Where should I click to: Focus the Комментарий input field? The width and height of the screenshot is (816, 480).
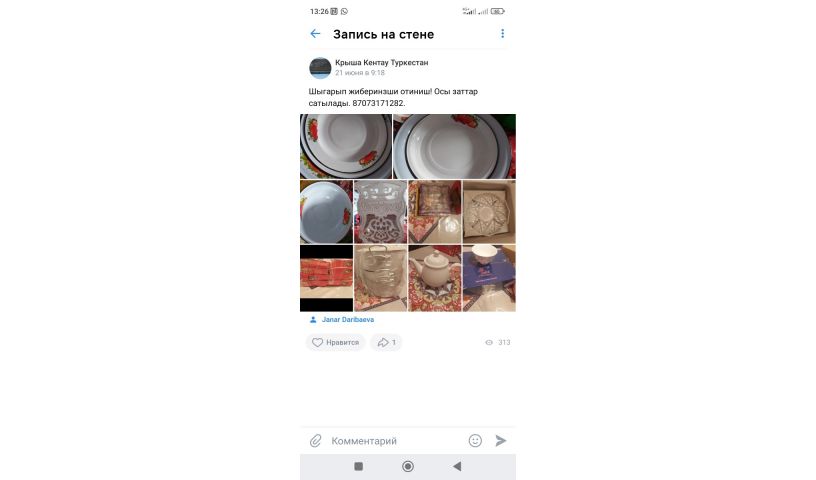point(396,441)
